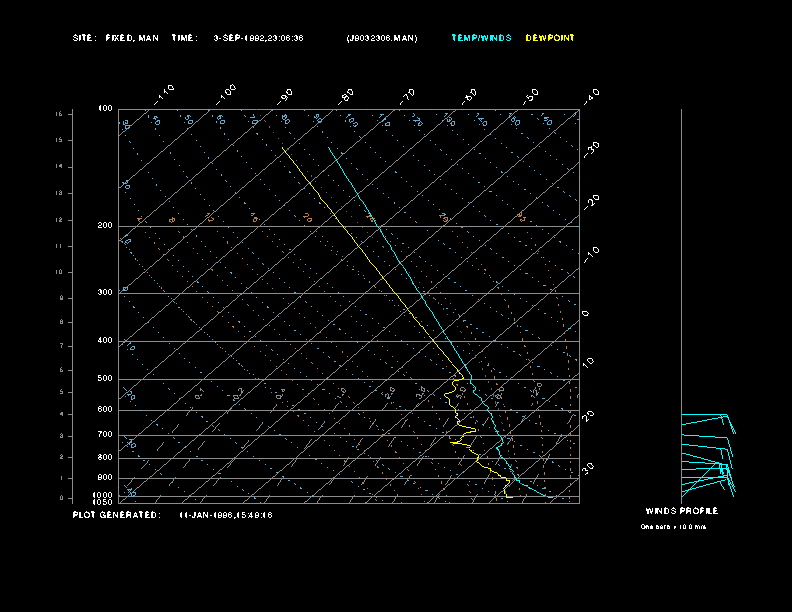Screen dimensions: 792x612
Task: Click the -110 temperature axis label
Action: tap(164, 95)
